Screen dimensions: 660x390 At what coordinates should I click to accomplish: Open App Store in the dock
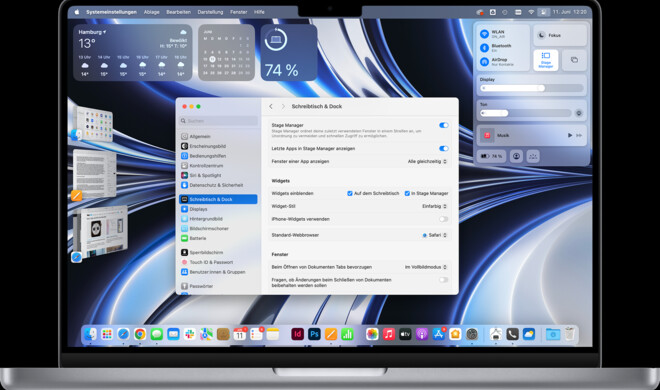[x=438, y=334]
